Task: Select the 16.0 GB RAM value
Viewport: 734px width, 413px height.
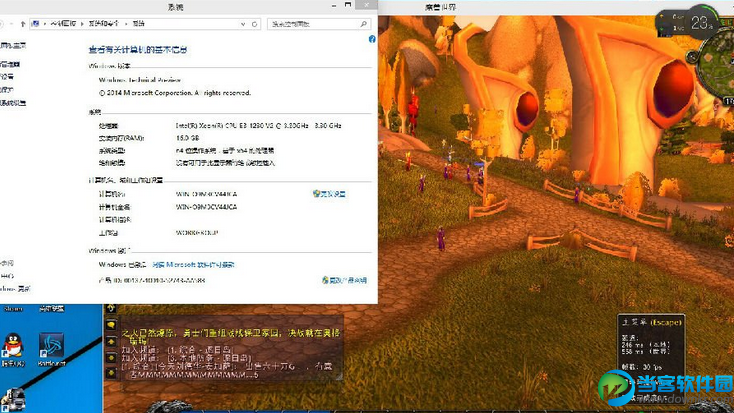Action: point(187,138)
